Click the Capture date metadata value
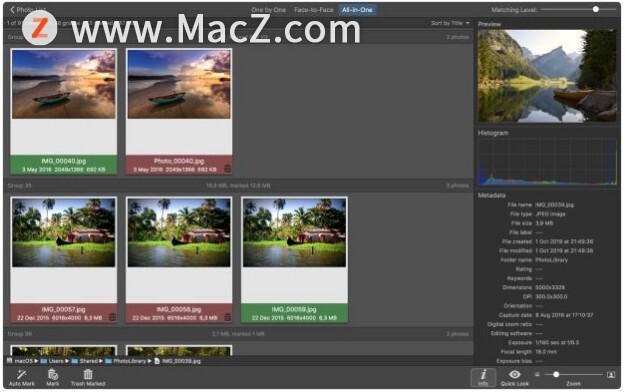This screenshot has height=392, width=625. (564, 315)
